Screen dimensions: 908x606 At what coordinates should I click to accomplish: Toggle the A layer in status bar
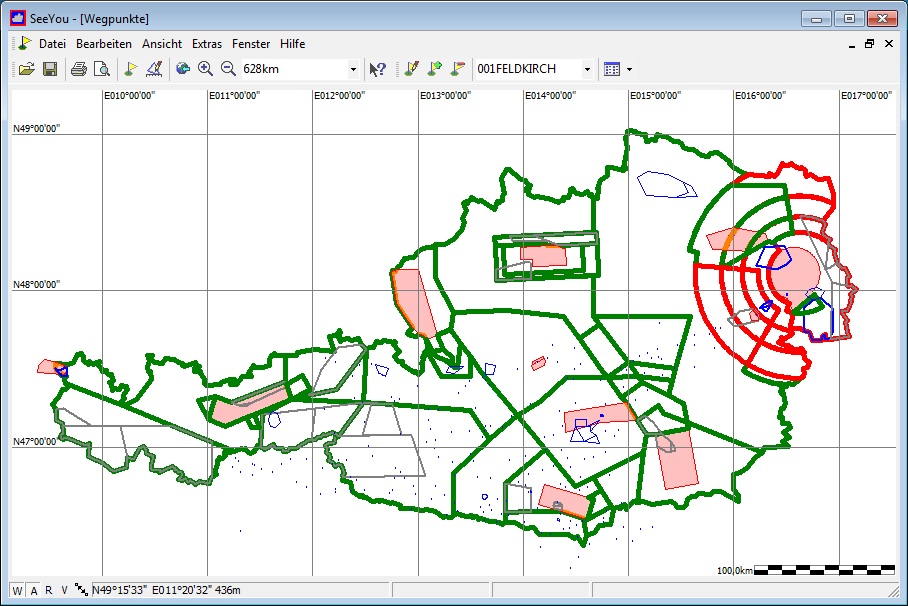(33, 590)
